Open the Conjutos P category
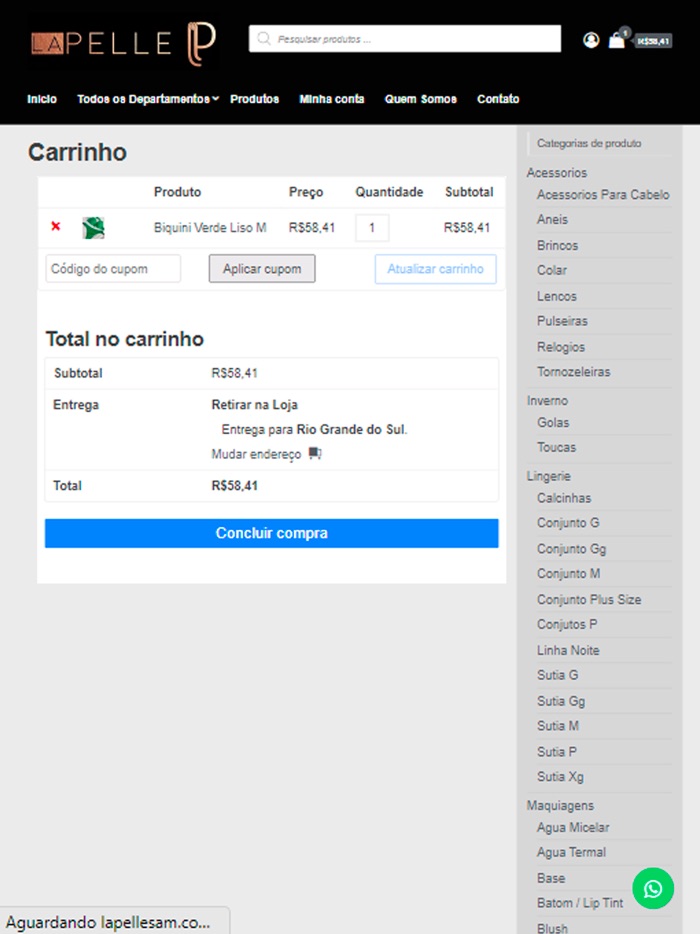The height and width of the screenshot is (934, 700). (567, 625)
